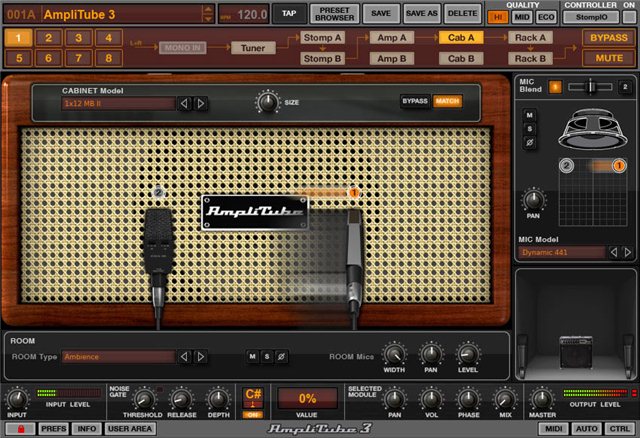Click the noise gate THRESHOLD knob

(x=144, y=399)
